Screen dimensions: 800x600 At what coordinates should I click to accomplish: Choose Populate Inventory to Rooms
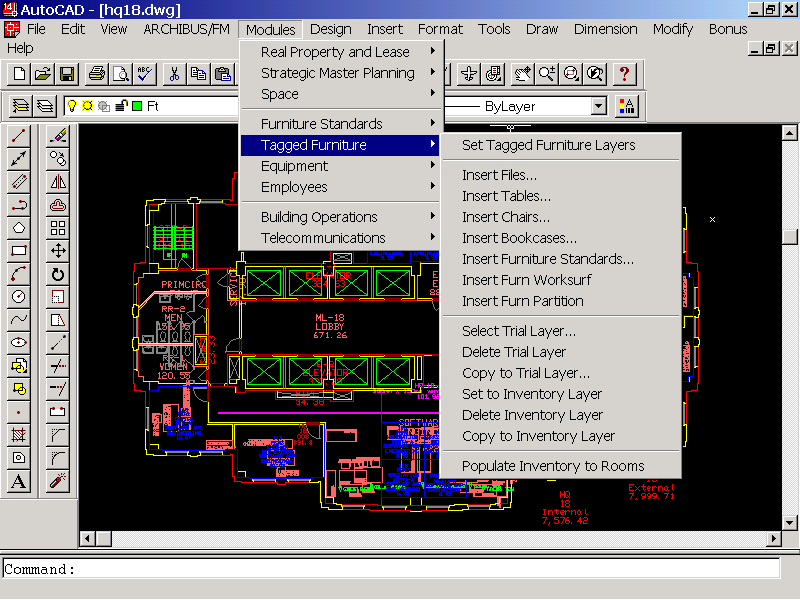coord(561,466)
